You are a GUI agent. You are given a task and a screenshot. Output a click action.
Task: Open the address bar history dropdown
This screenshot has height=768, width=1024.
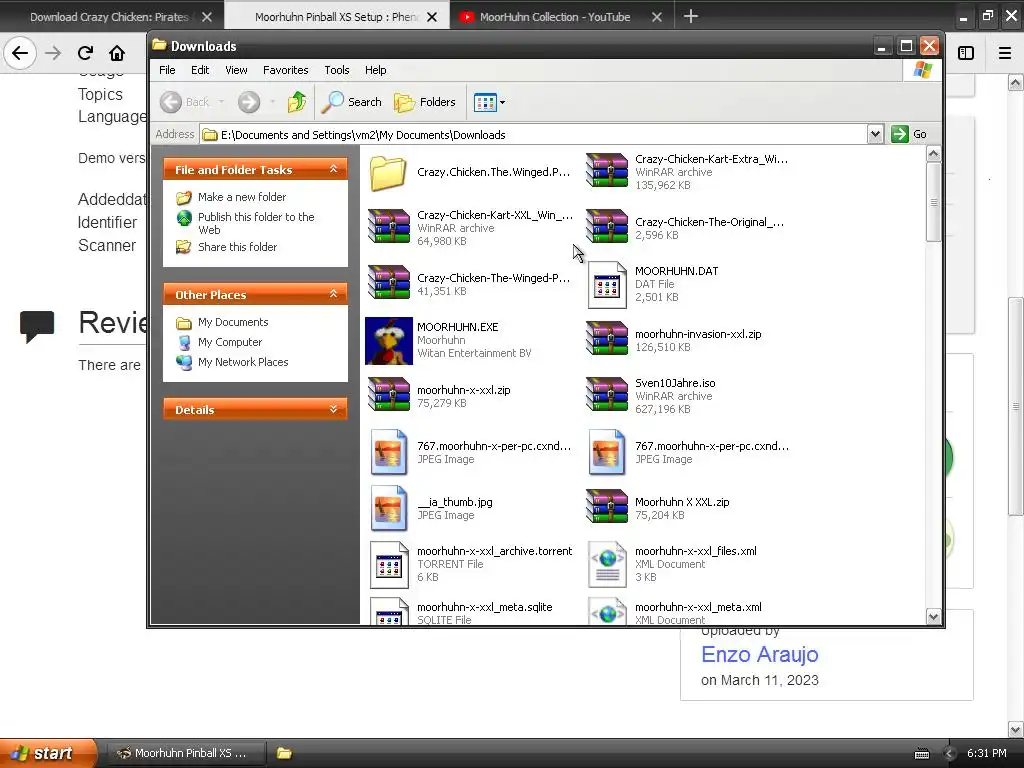tap(875, 134)
